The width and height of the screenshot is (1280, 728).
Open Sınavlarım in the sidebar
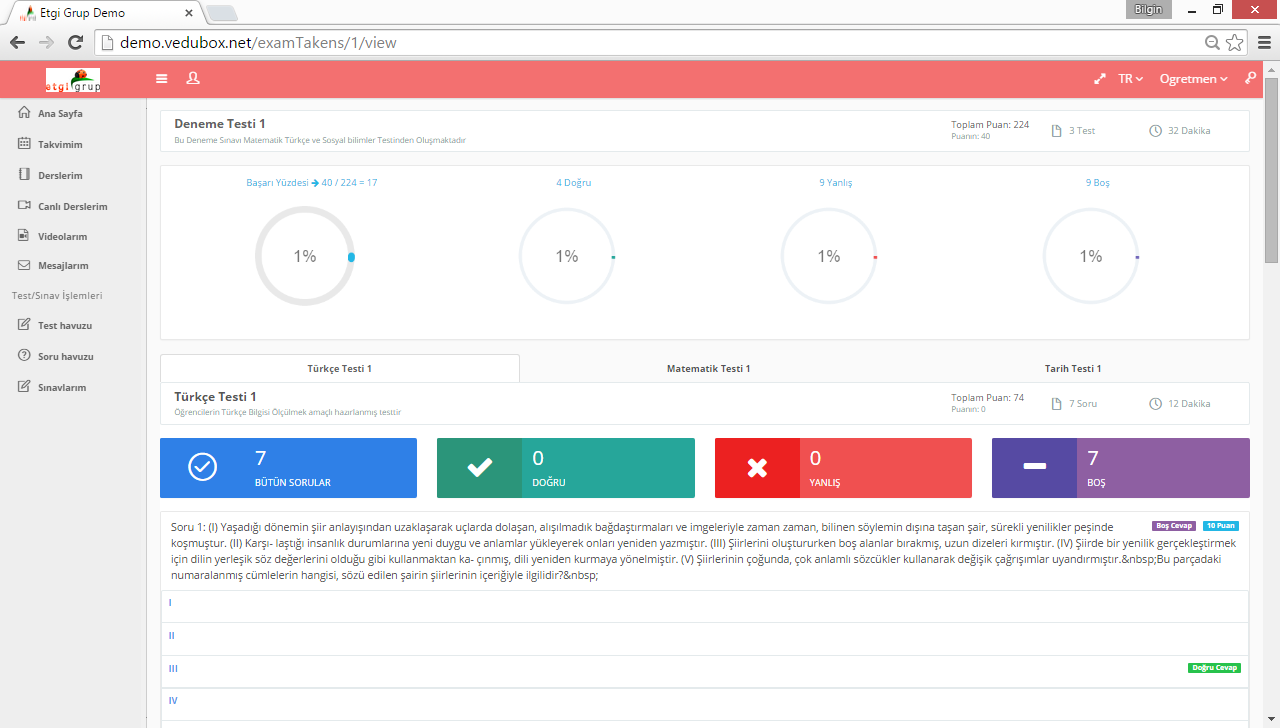tap(62, 388)
